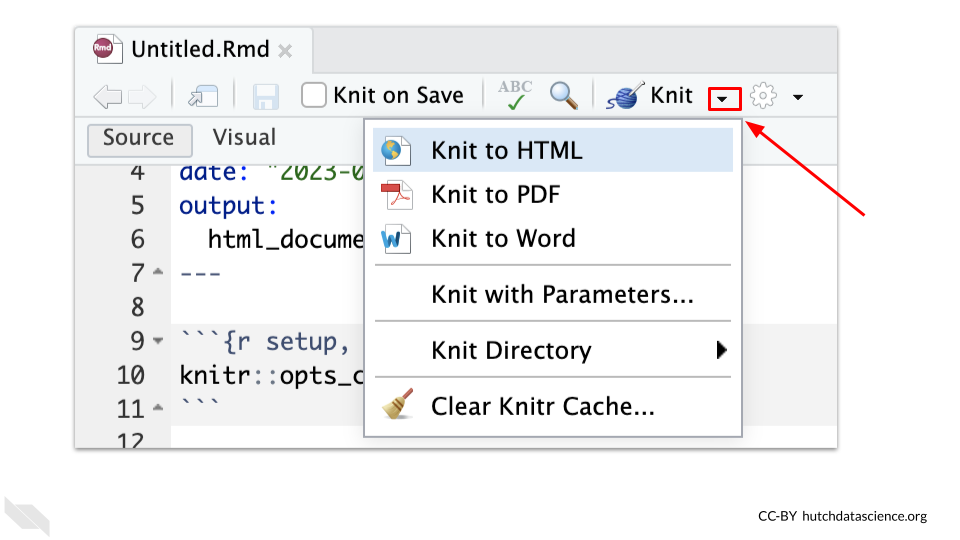The width and height of the screenshot is (960, 540).
Task: Collapse the code chunk at line 9
Action: pyautogui.click(x=158, y=340)
